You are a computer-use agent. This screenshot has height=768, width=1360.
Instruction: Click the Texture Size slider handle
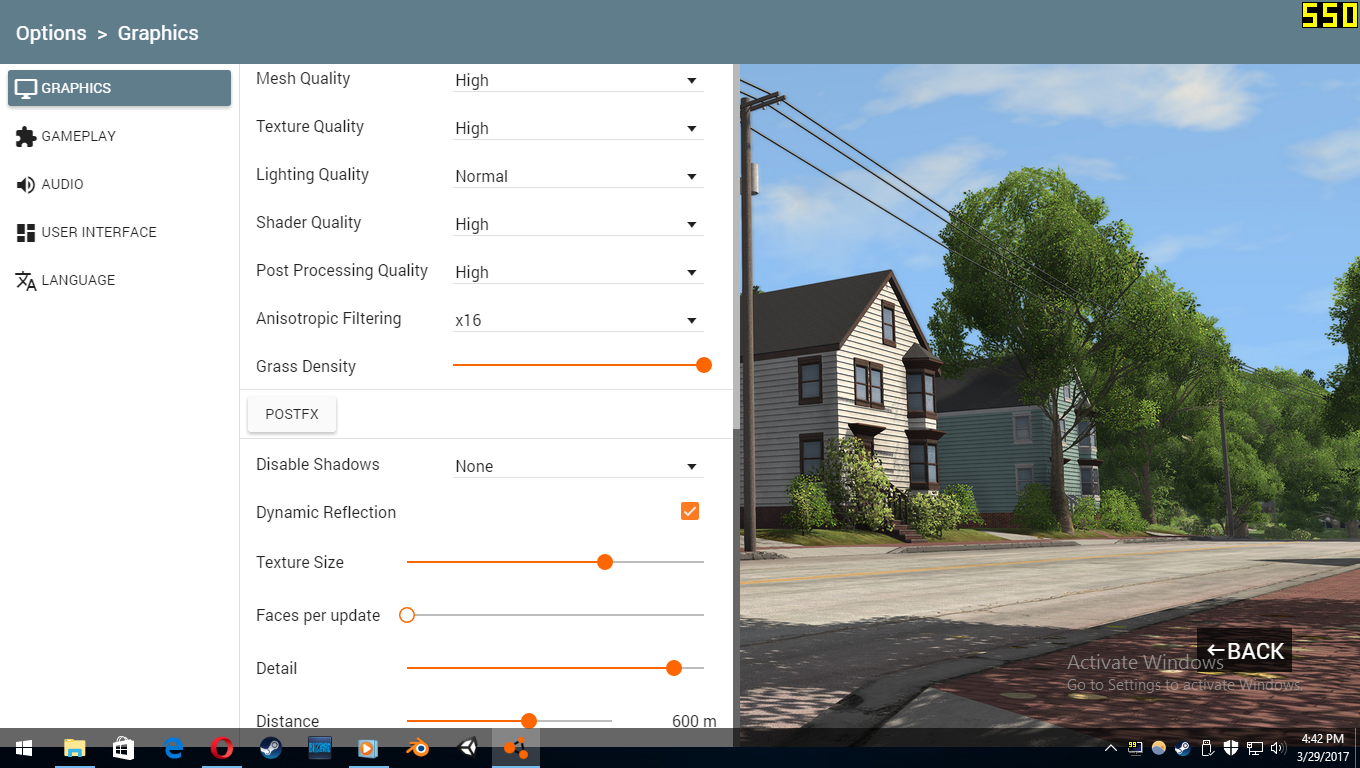605,562
